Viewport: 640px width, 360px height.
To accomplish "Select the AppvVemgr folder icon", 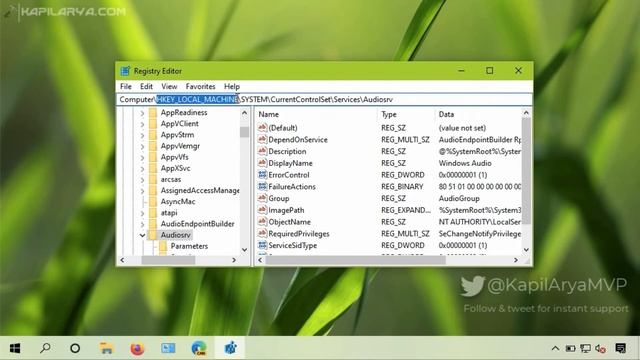I will (x=153, y=146).
